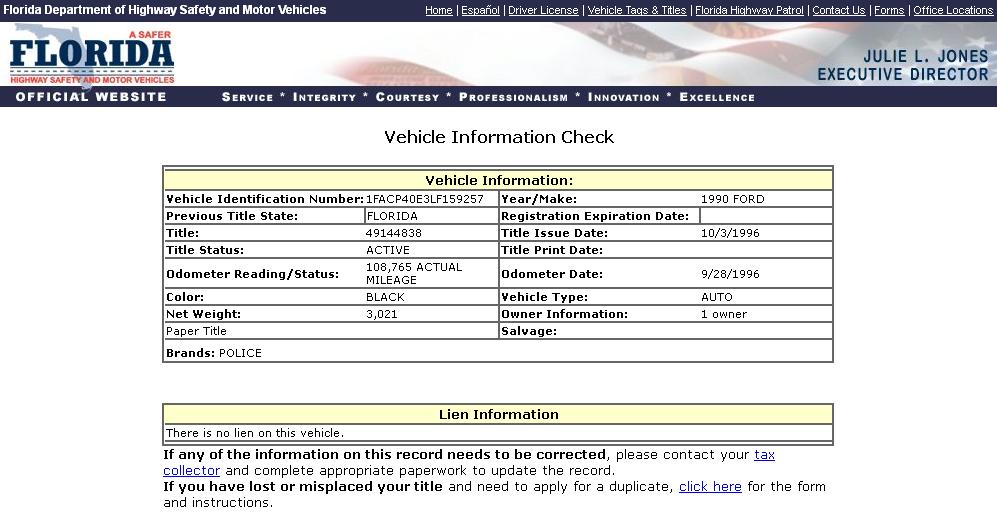Open the Home link in top navigation
Screen dimensions: 997x514
pyautogui.click(x=438, y=10)
